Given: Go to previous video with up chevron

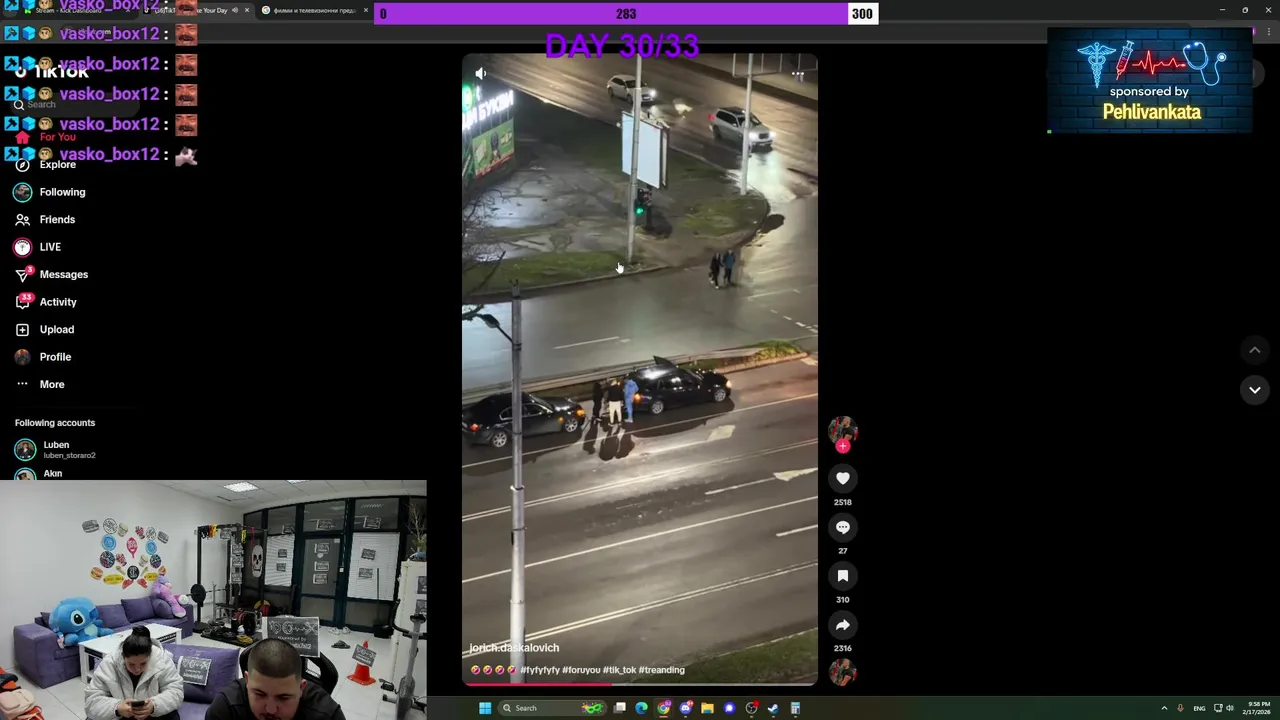Looking at the screenshot, I should tap(1254, 350).
